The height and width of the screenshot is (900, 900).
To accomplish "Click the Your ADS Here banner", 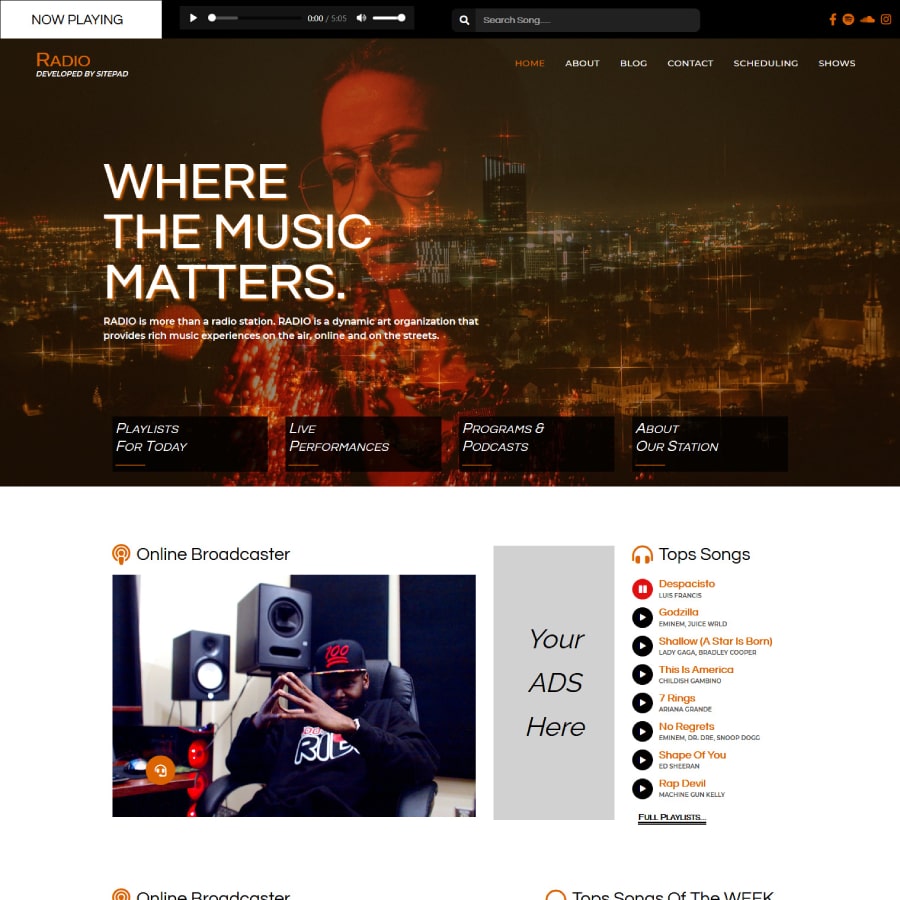I will [553, 682].
